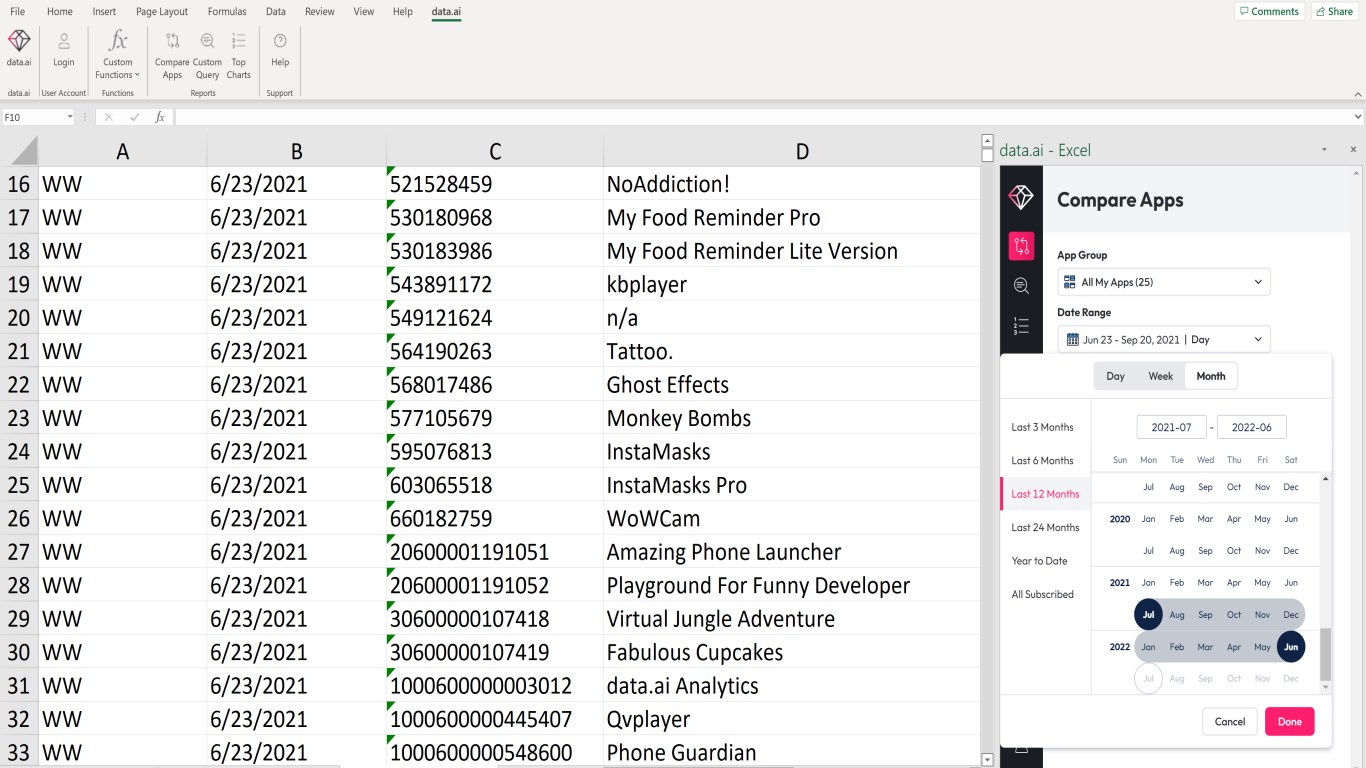Viewport: 1366px width, 768px height.
Task: Choose the All Subscribed preset
Action: 1043,594
